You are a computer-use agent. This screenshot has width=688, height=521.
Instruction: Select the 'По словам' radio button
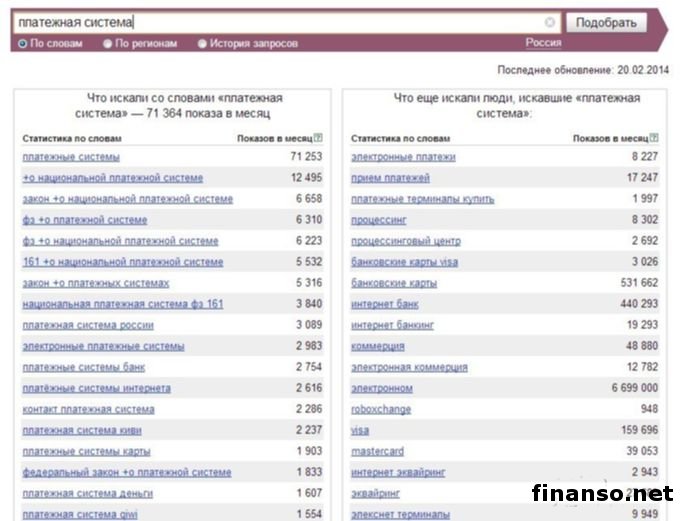23,44
